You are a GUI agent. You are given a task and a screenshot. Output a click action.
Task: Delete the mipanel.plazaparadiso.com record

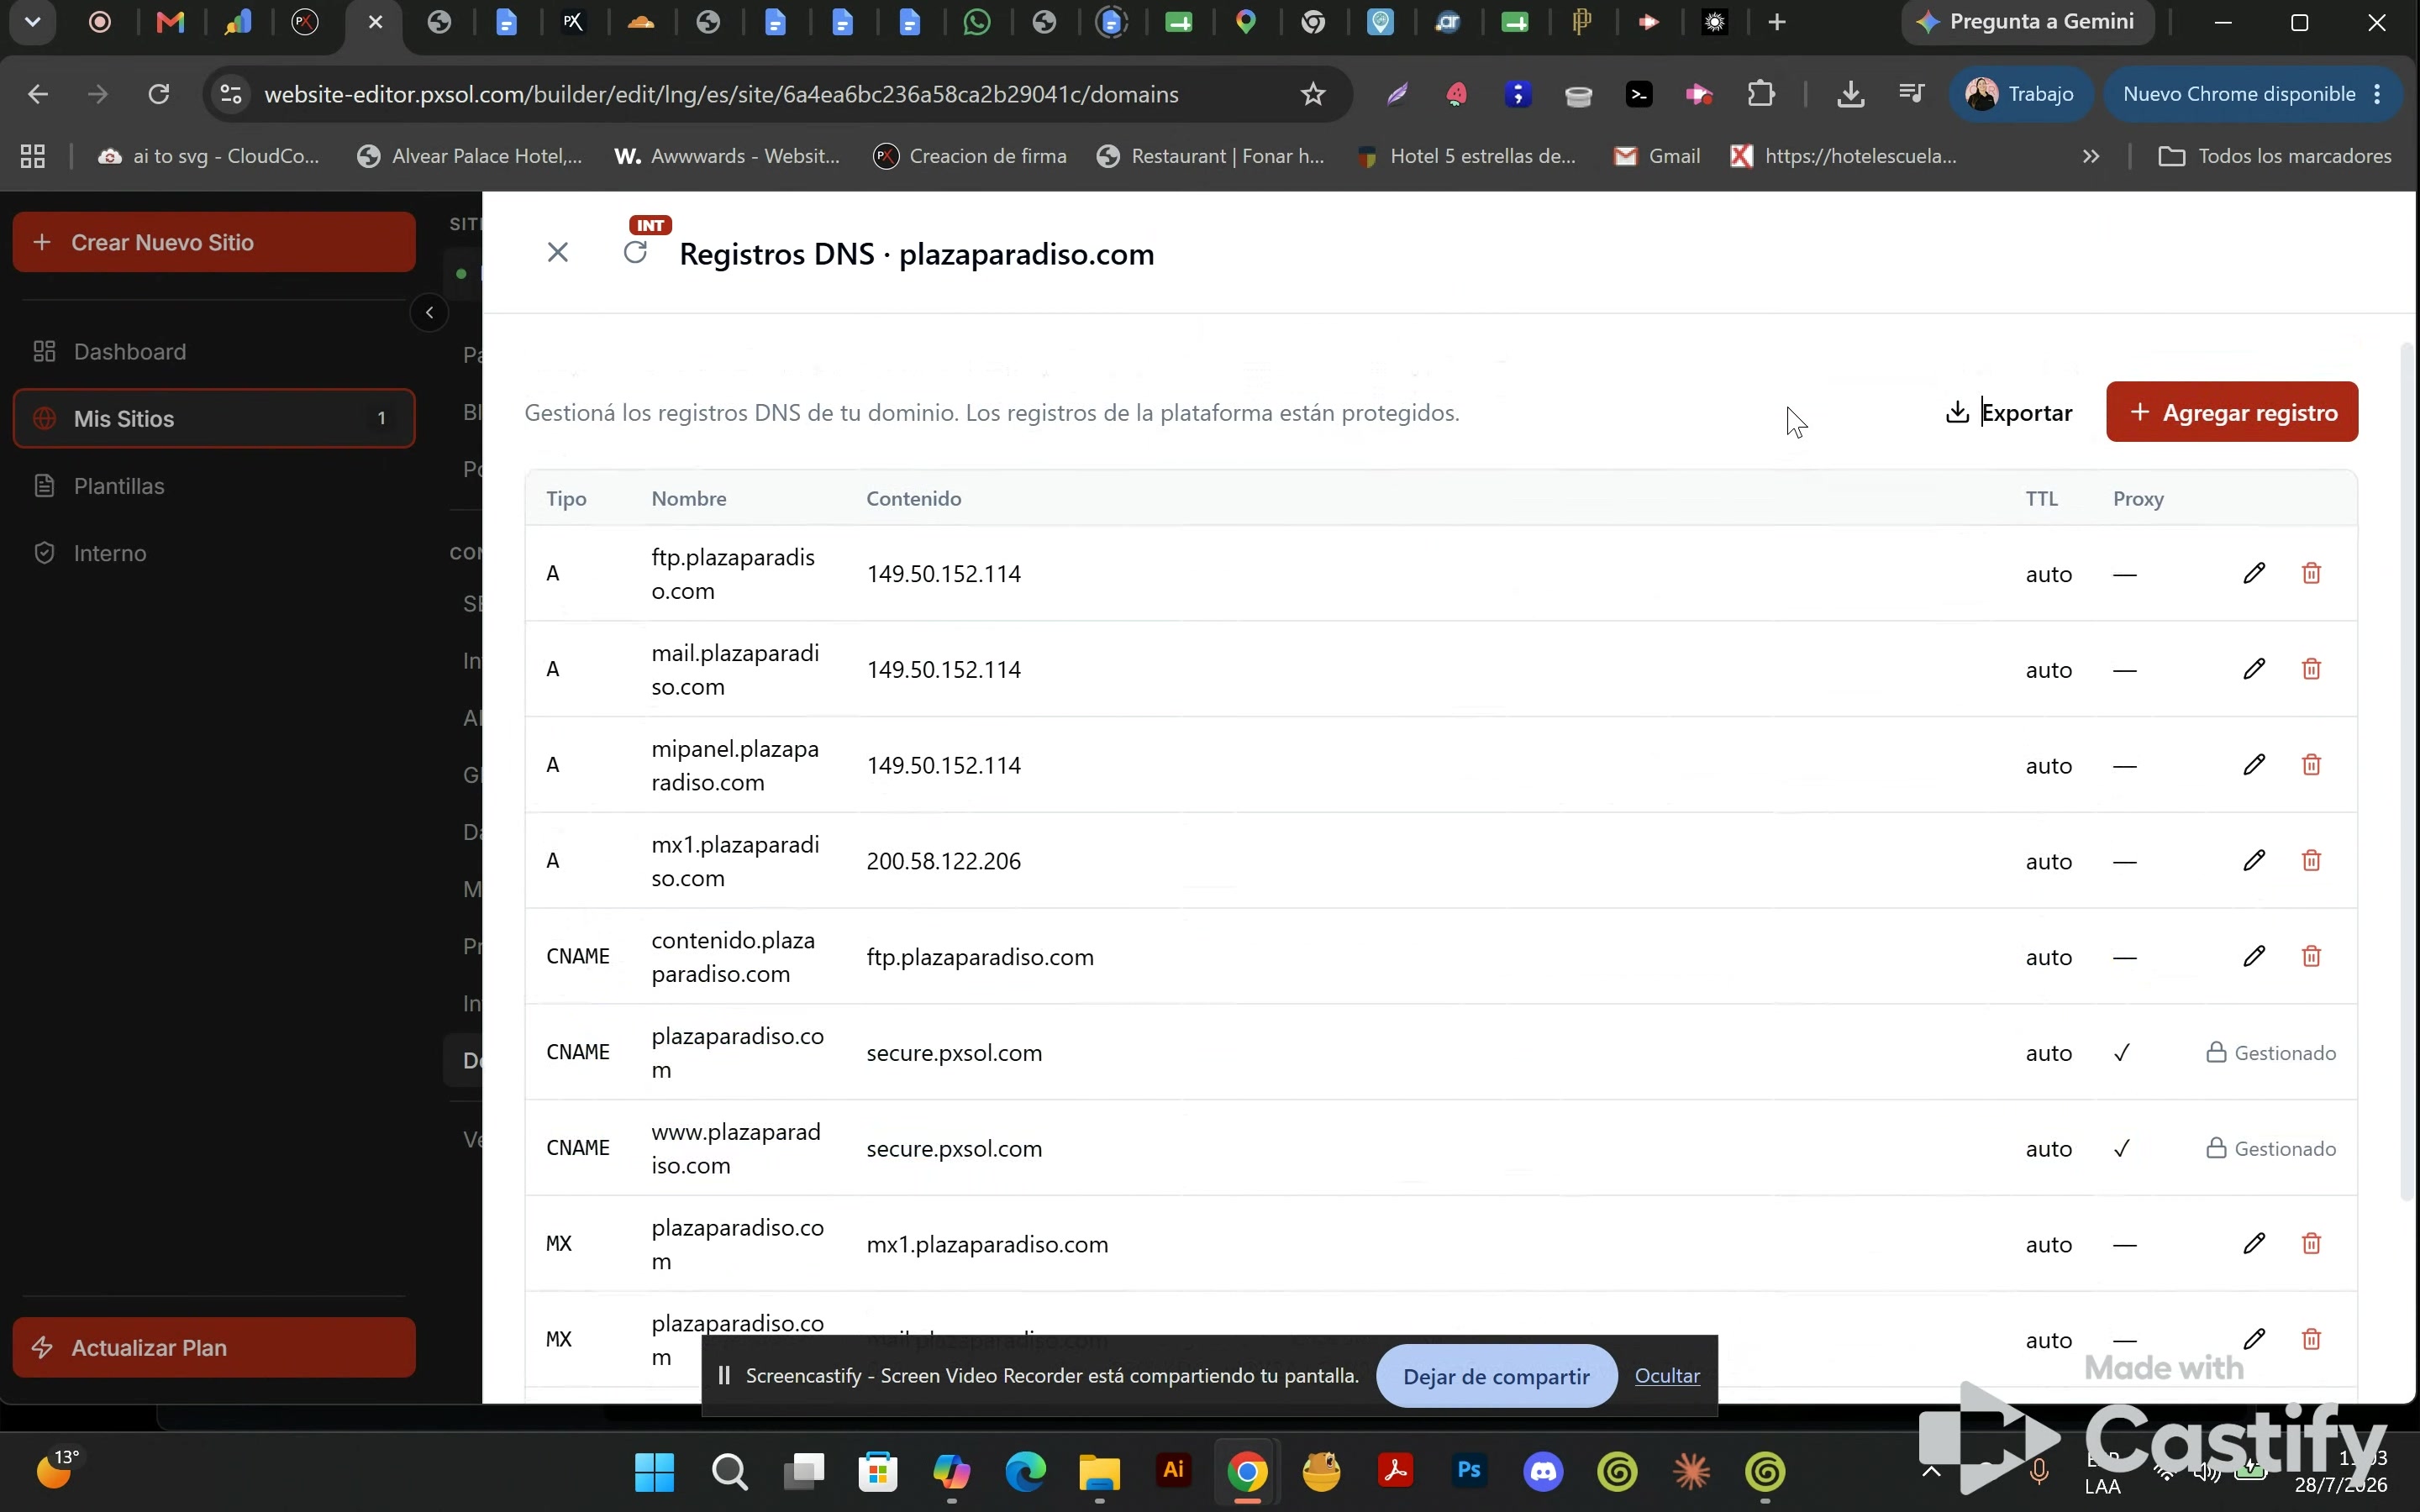pos(2311,765)
